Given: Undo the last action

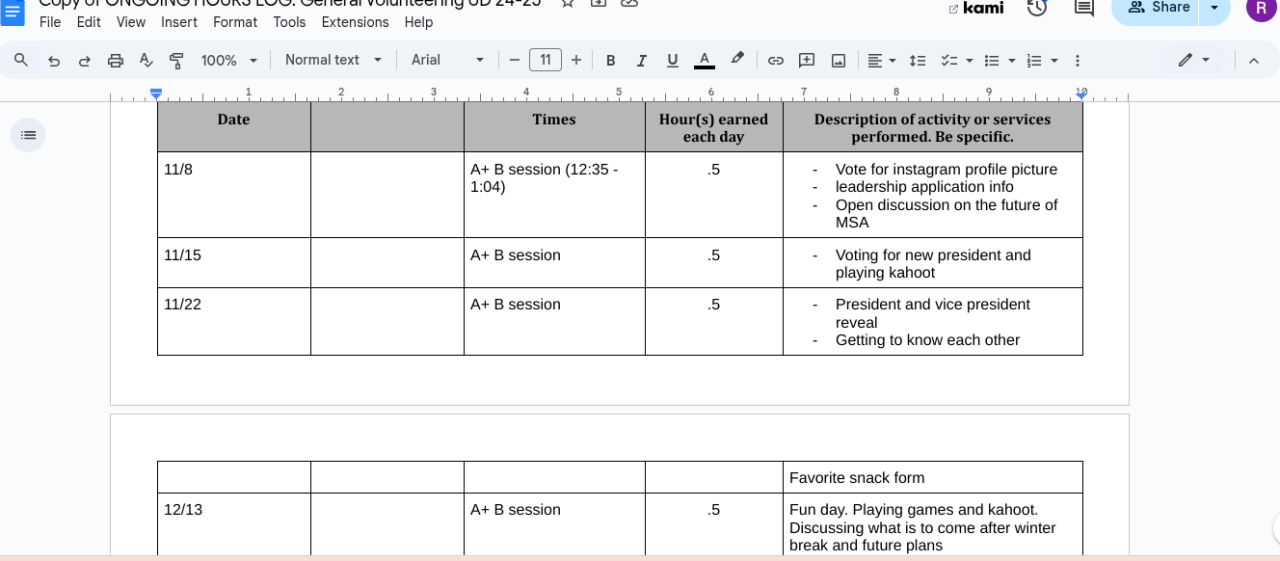Looking at the screenshot, I should coord(54,60).
